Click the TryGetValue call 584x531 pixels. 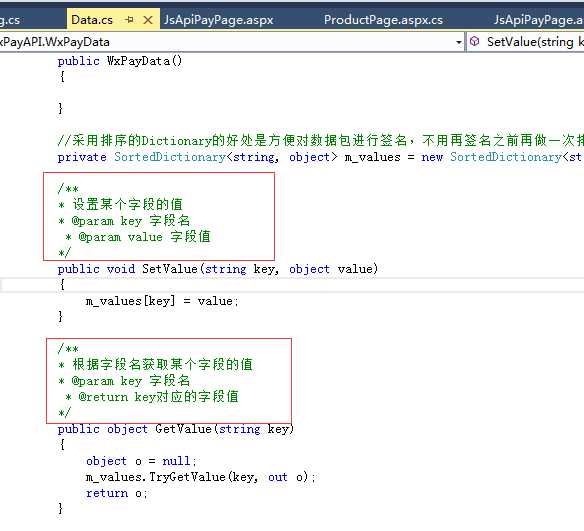pyautogui.click(x=187, y=477)
